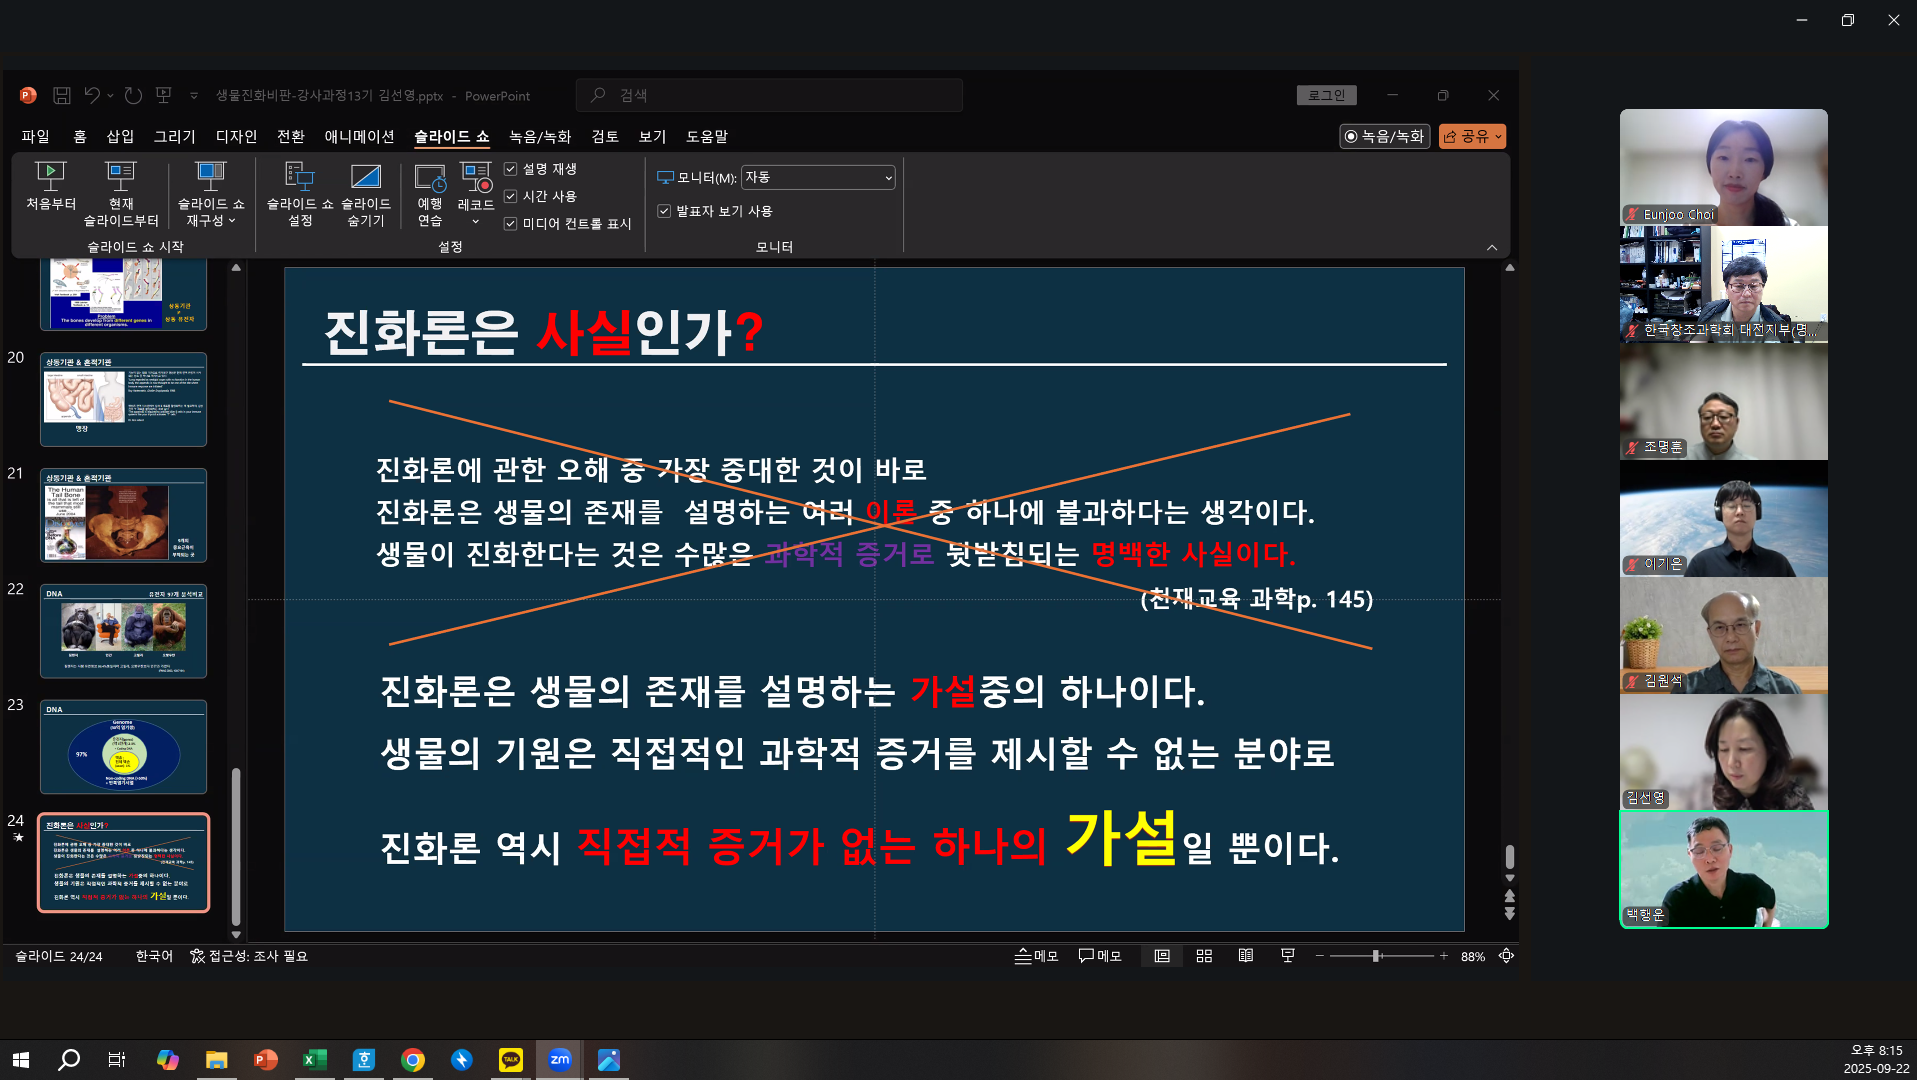Collapse the ribbon with the chevron

click(x=1492, y=247)
